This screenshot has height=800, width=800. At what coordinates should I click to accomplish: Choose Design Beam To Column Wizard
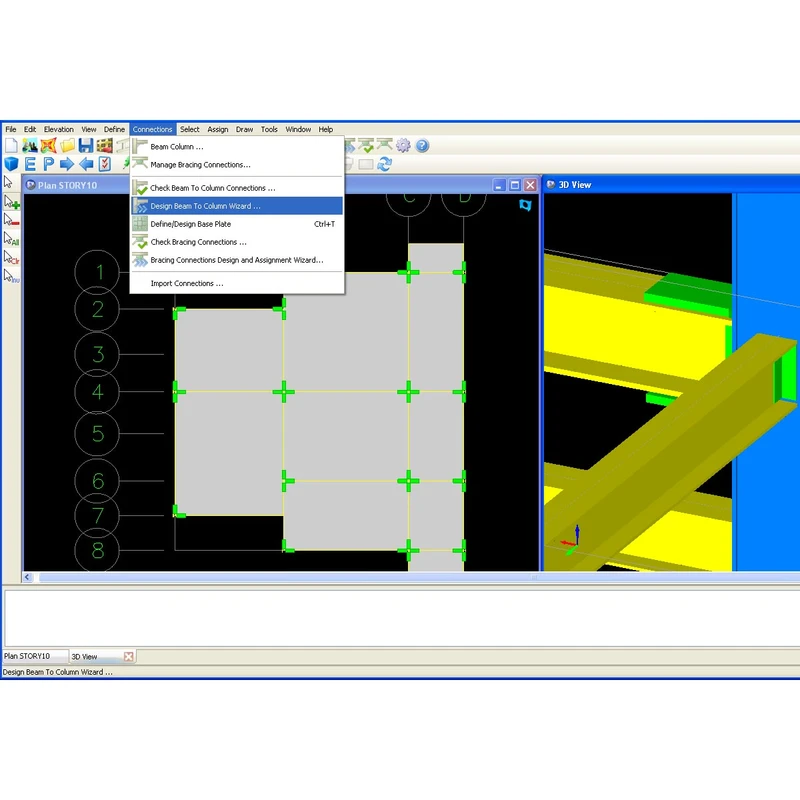[x=205, y=206]
